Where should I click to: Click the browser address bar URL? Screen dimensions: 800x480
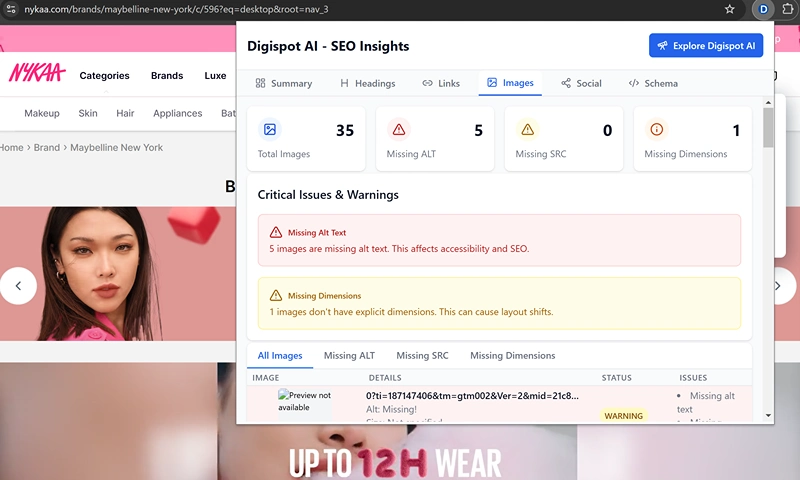point(176,9)
